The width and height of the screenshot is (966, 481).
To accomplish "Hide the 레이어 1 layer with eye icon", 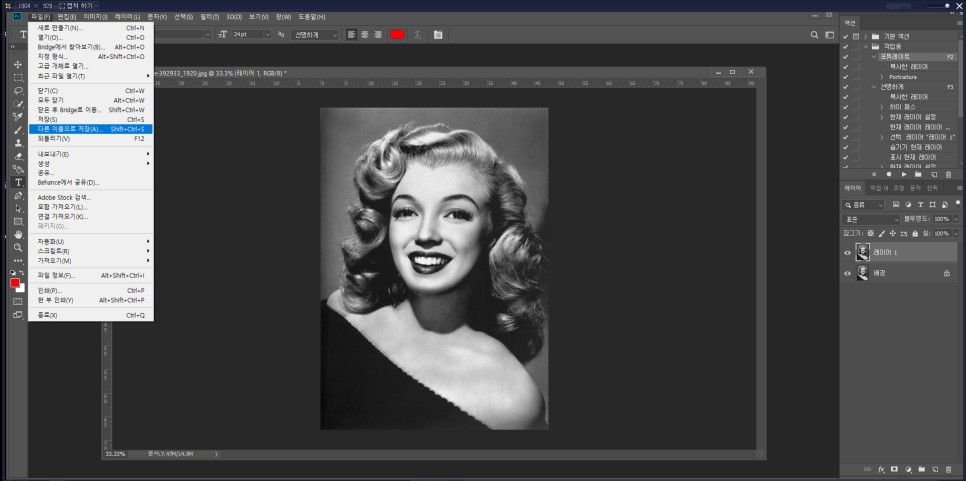I will click(847, 252).
